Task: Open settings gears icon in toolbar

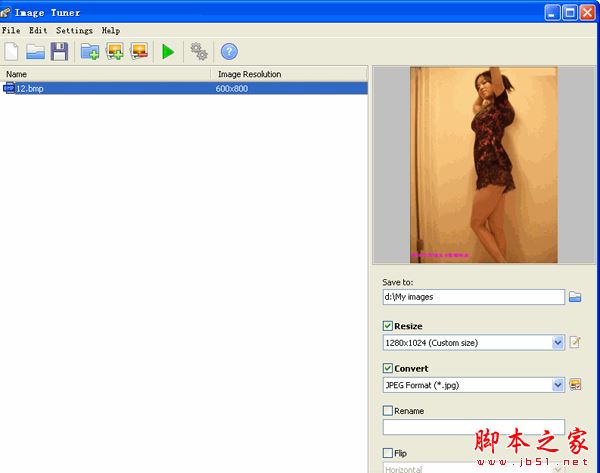Action: 199,51
